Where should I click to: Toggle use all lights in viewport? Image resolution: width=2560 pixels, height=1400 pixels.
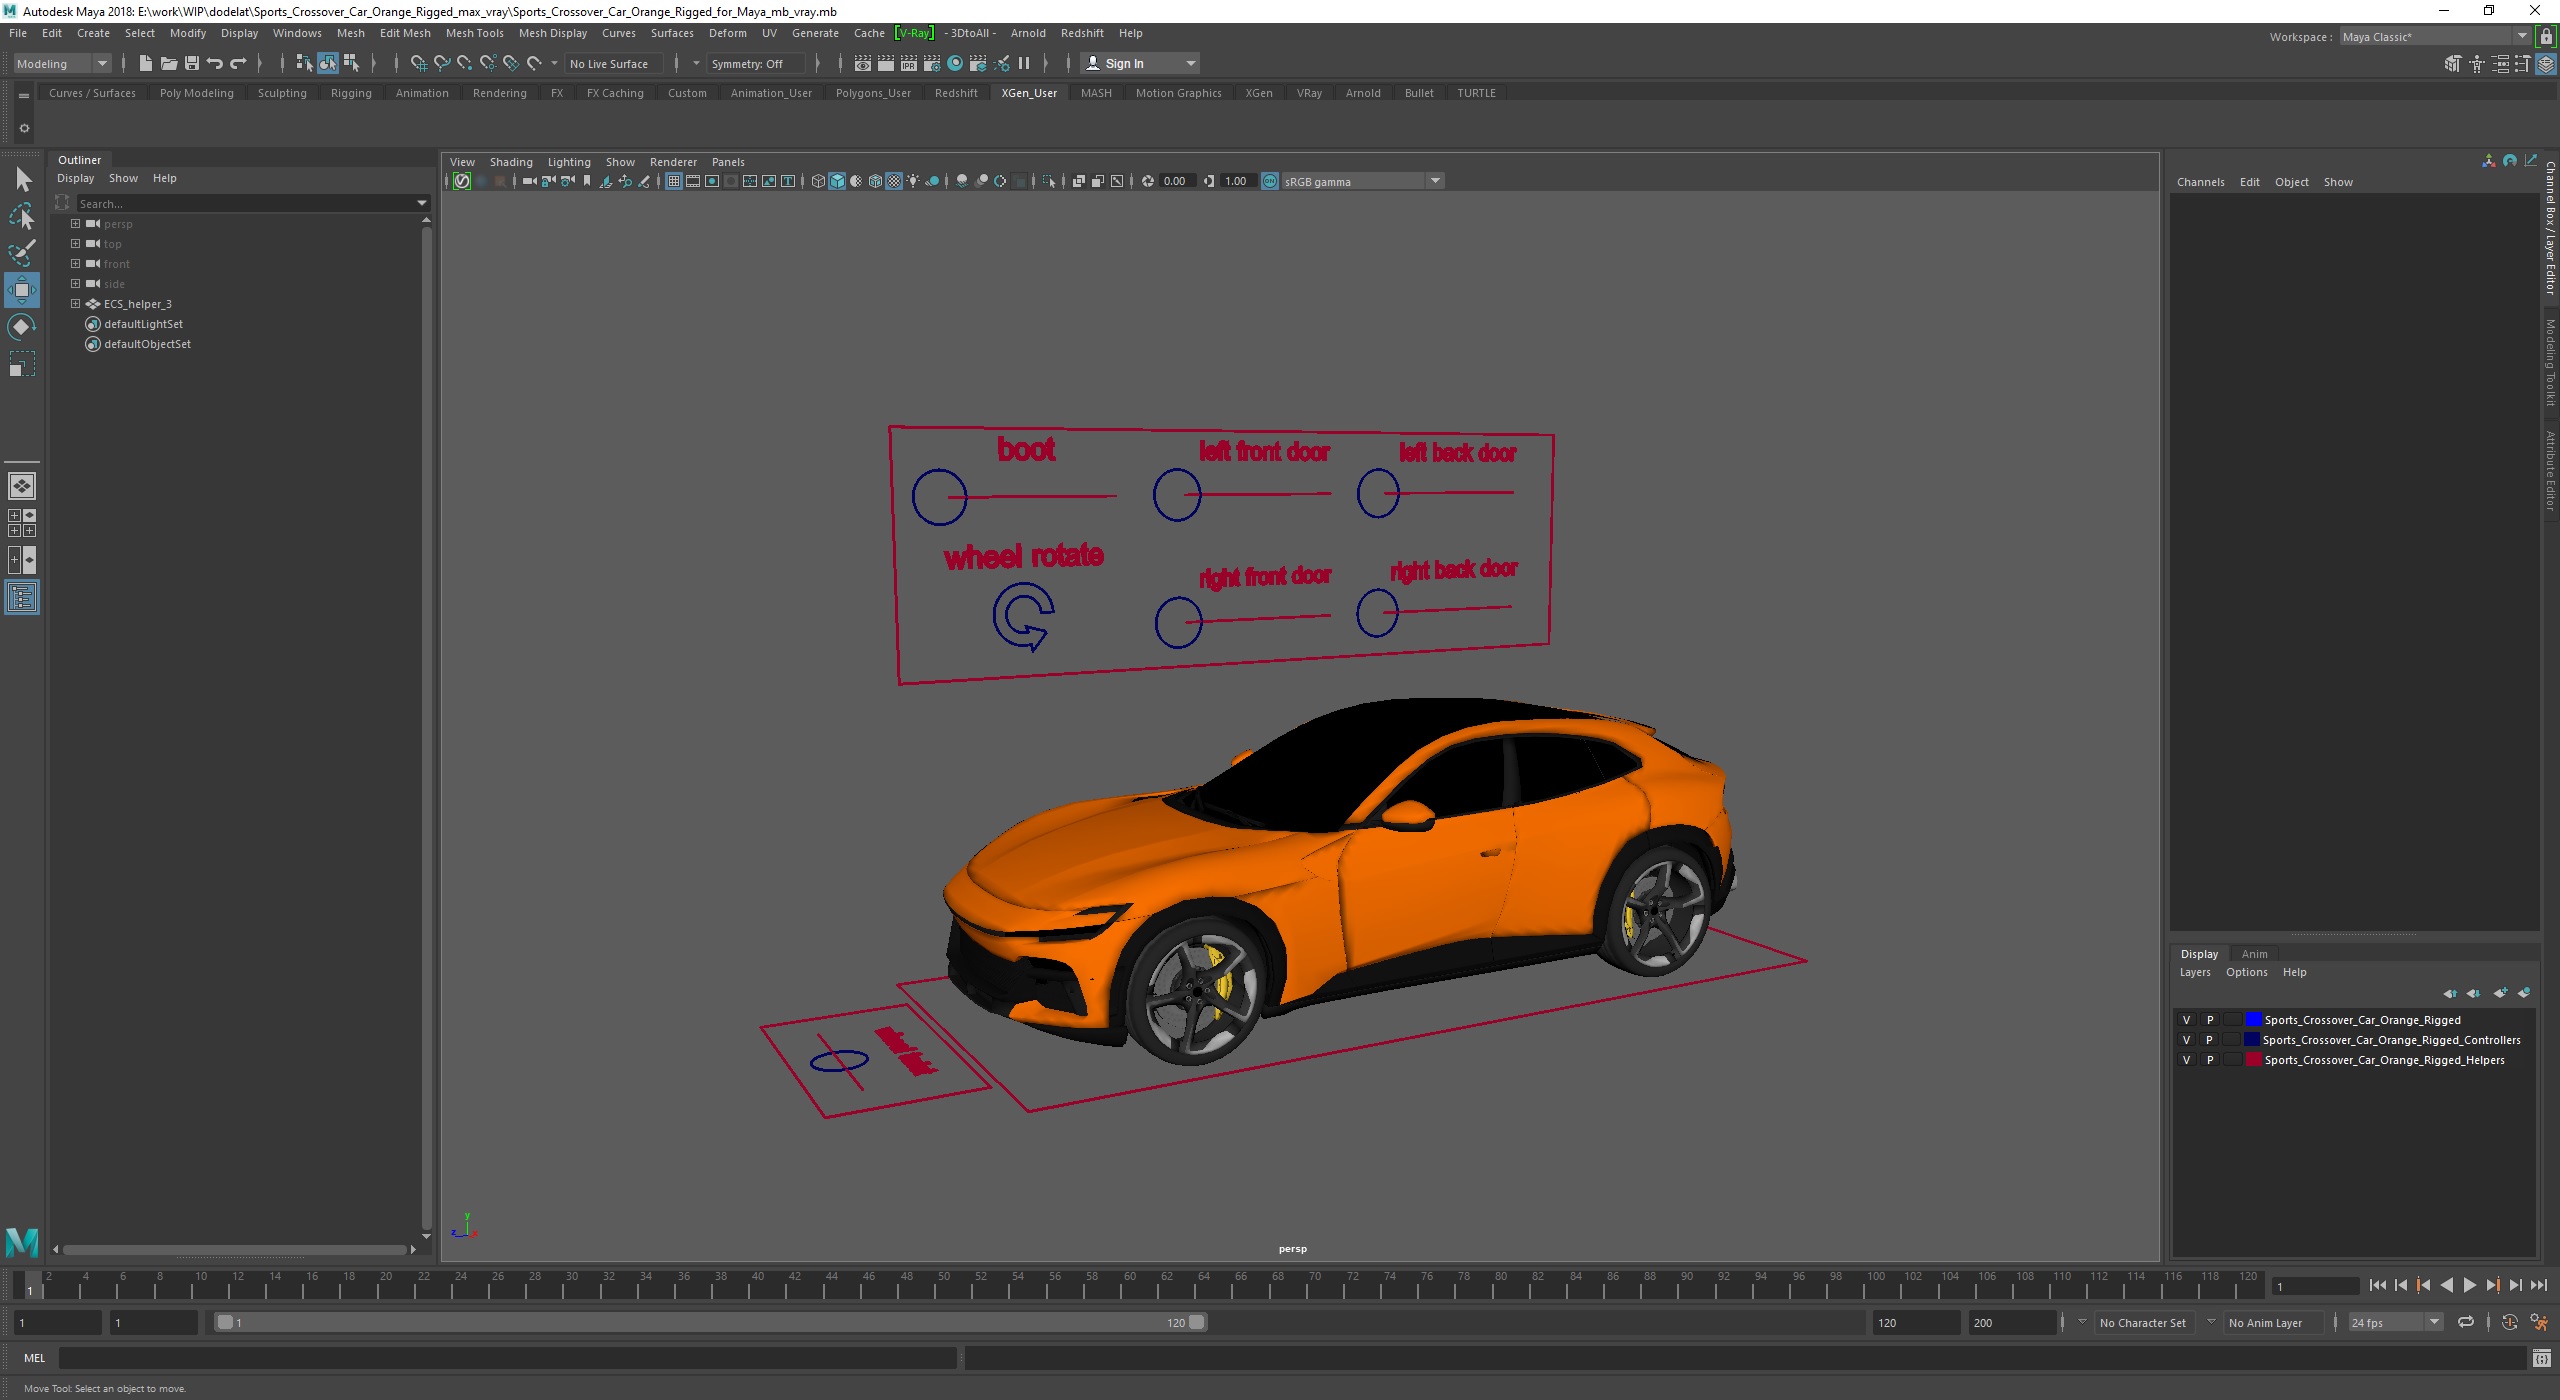913,181
